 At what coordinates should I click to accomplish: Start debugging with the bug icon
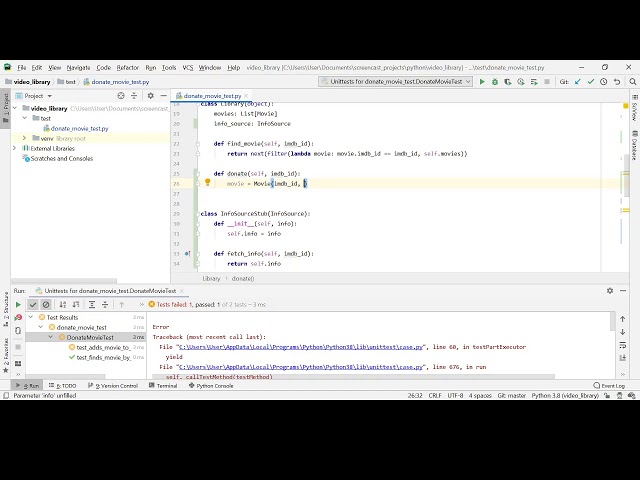pos(495,82)
